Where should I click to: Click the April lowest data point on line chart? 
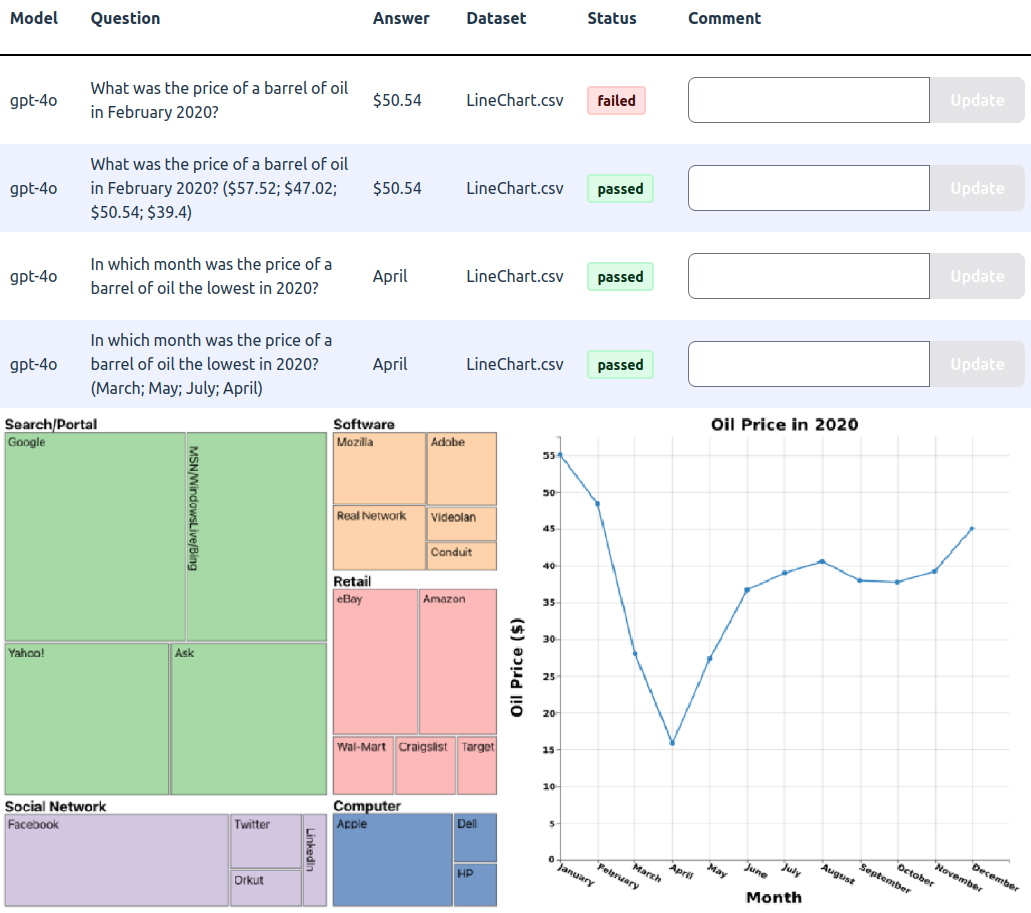point(672,743)
